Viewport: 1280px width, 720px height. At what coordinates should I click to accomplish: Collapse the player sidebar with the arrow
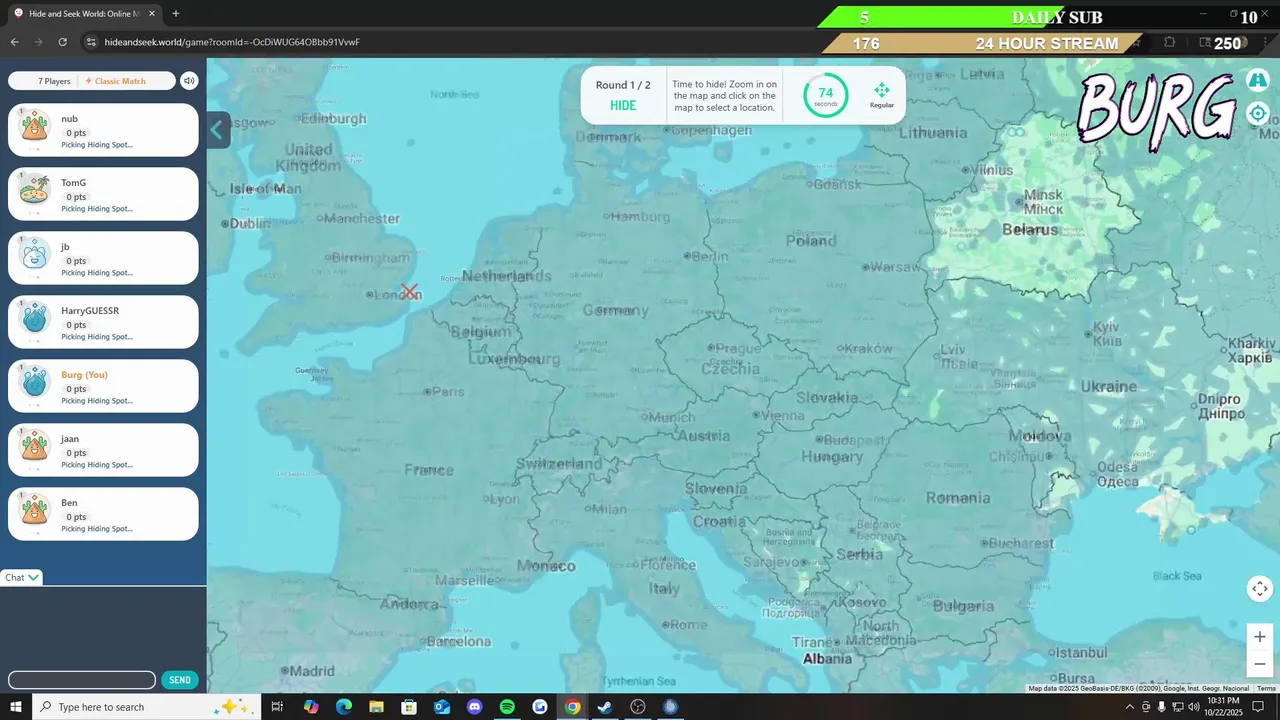[x=217, y=130]
